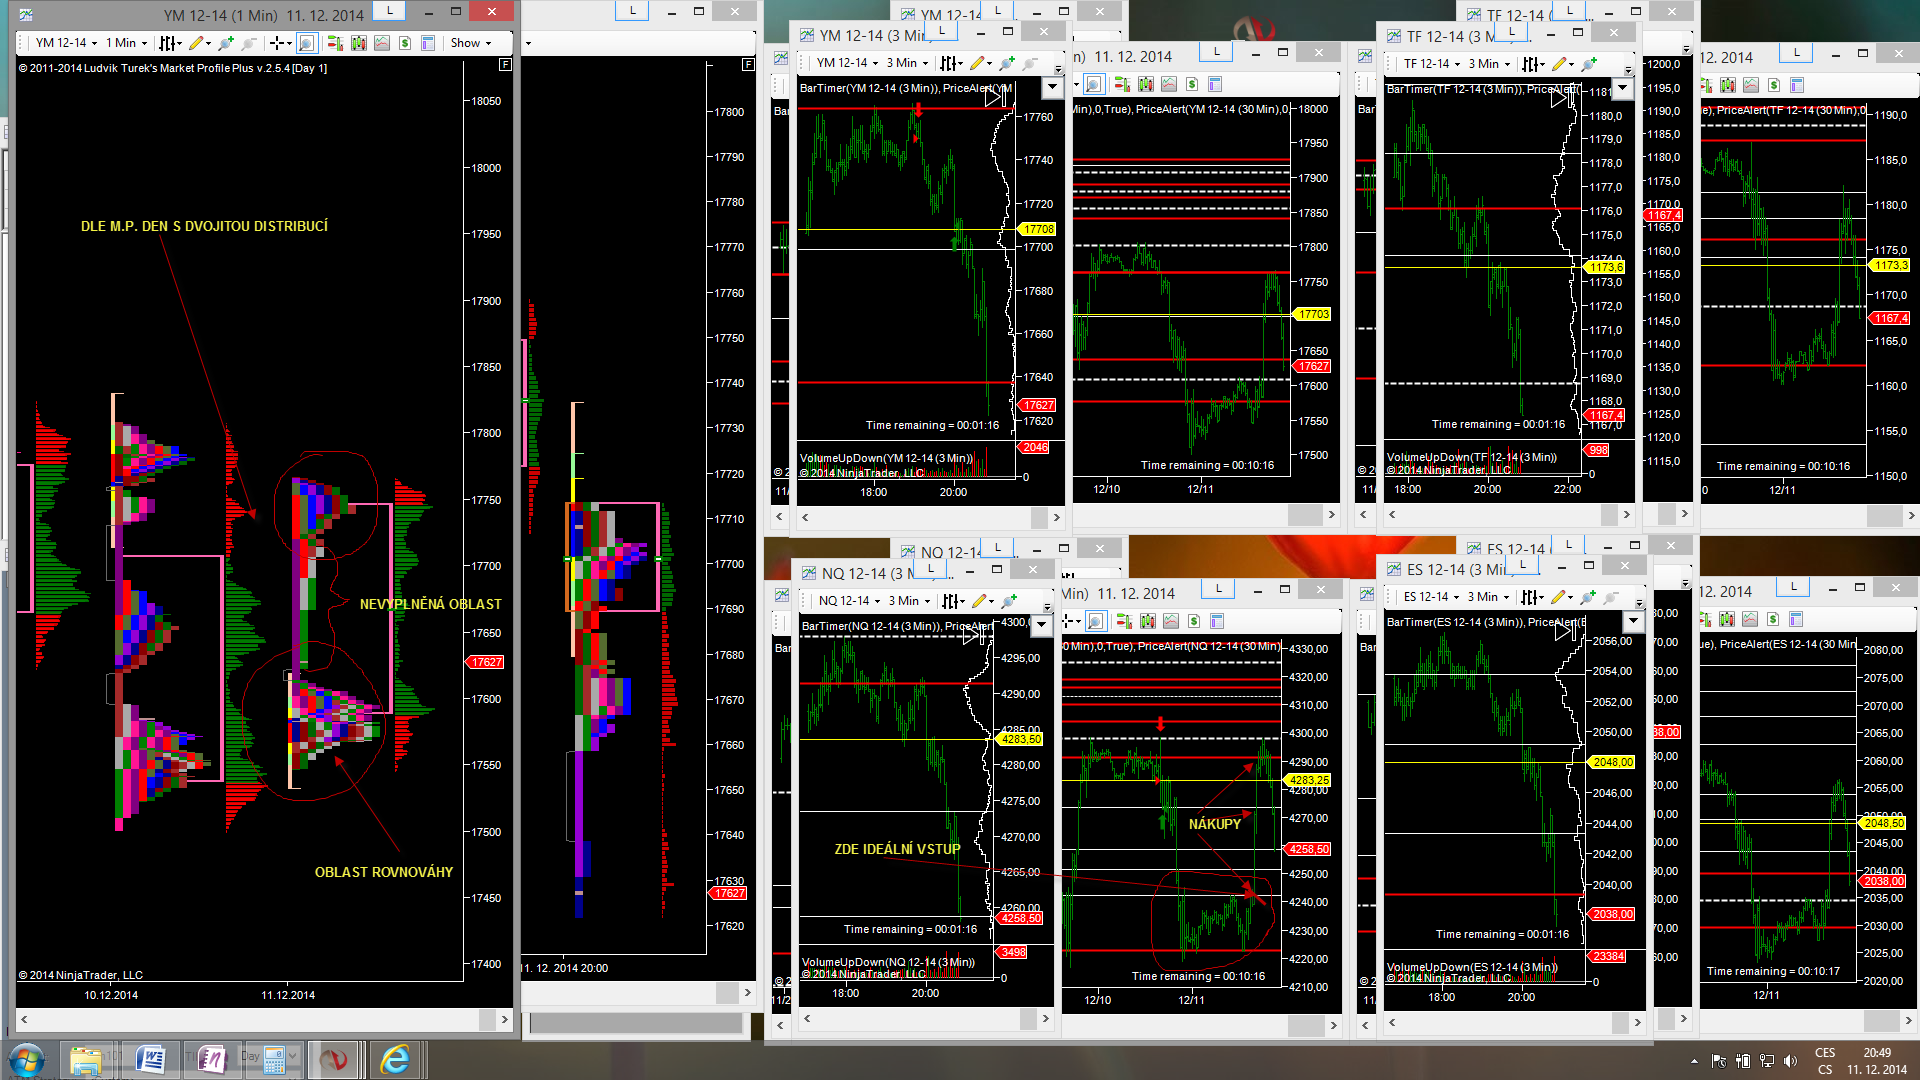Open the Show menu in YM 1 Min toolbar
Image resolution: width=1920 pixels, height=1080 pixels.
471,43
